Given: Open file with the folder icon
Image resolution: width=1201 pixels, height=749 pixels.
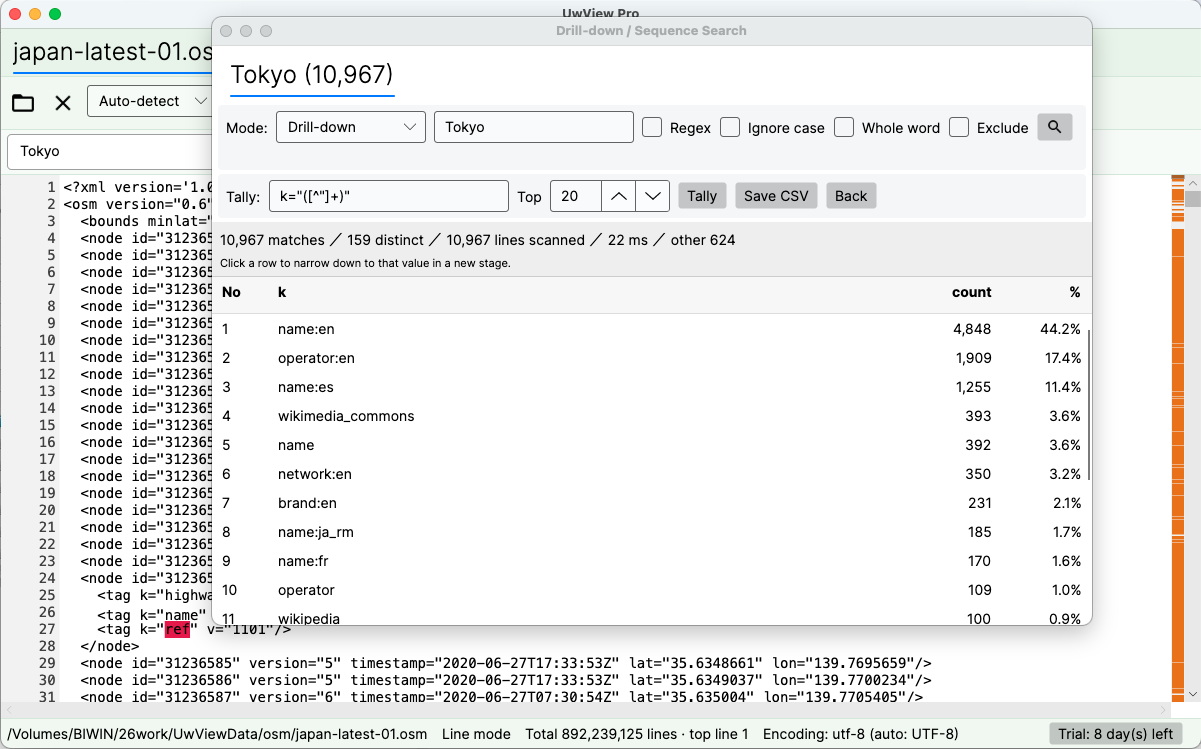Looking at the screenshot, I should coord(23,102).
